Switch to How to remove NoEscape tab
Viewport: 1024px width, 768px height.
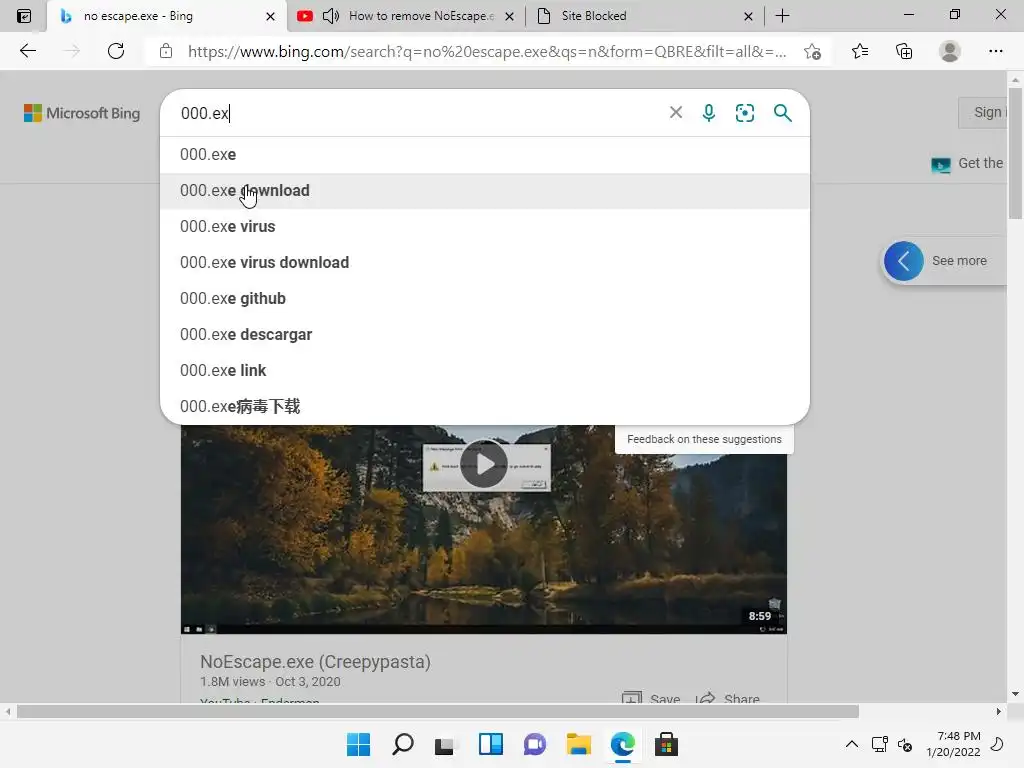(x=406, y=16)
